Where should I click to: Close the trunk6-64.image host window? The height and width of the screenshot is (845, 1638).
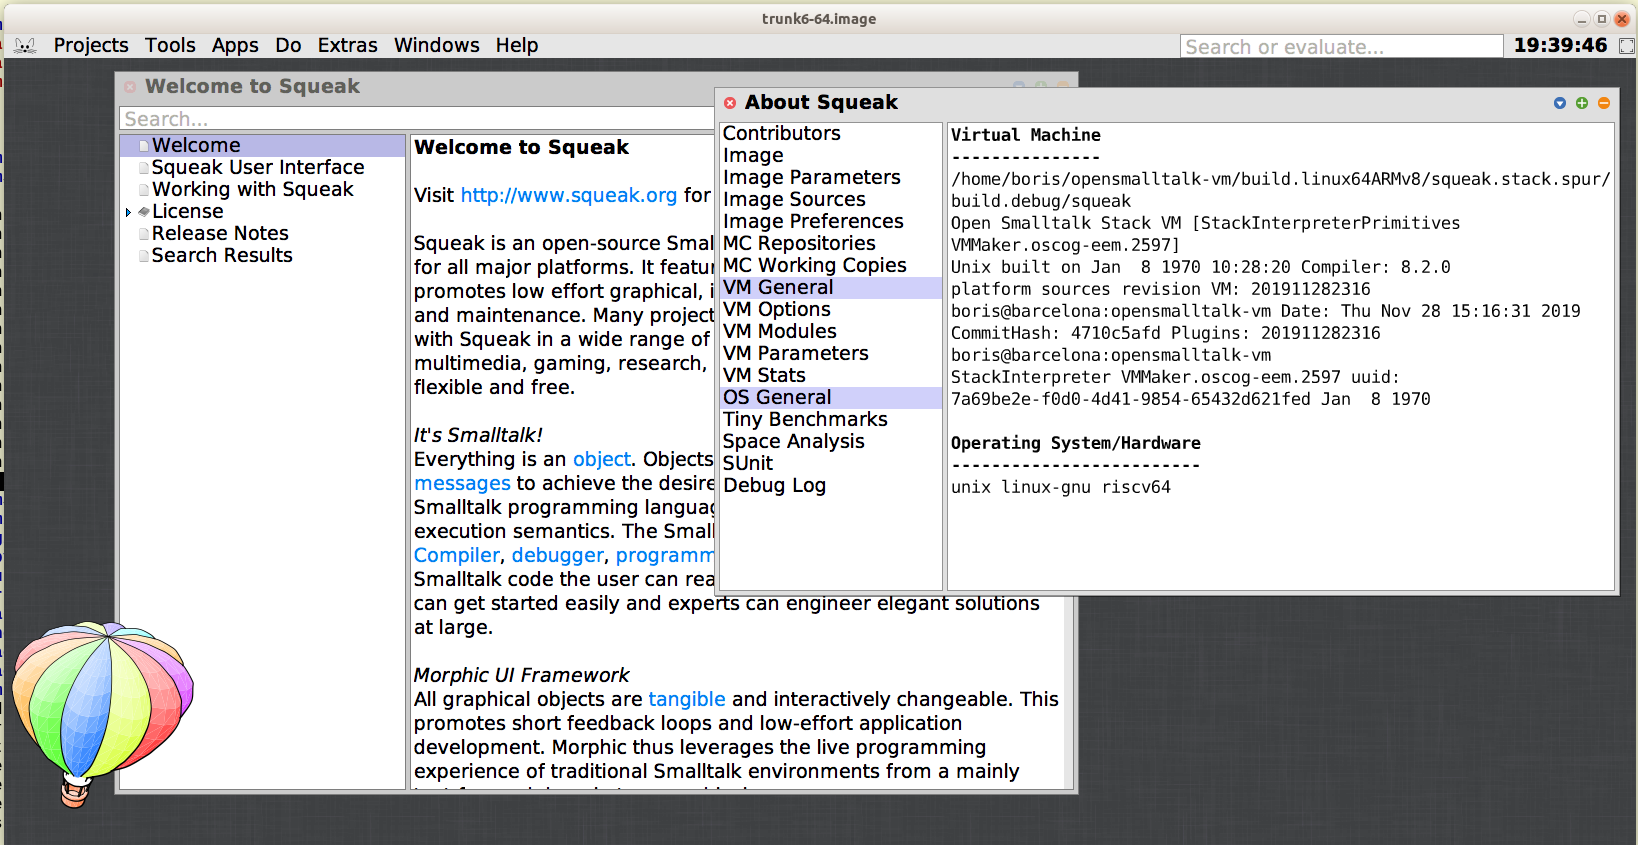[x=1622, y=19]
